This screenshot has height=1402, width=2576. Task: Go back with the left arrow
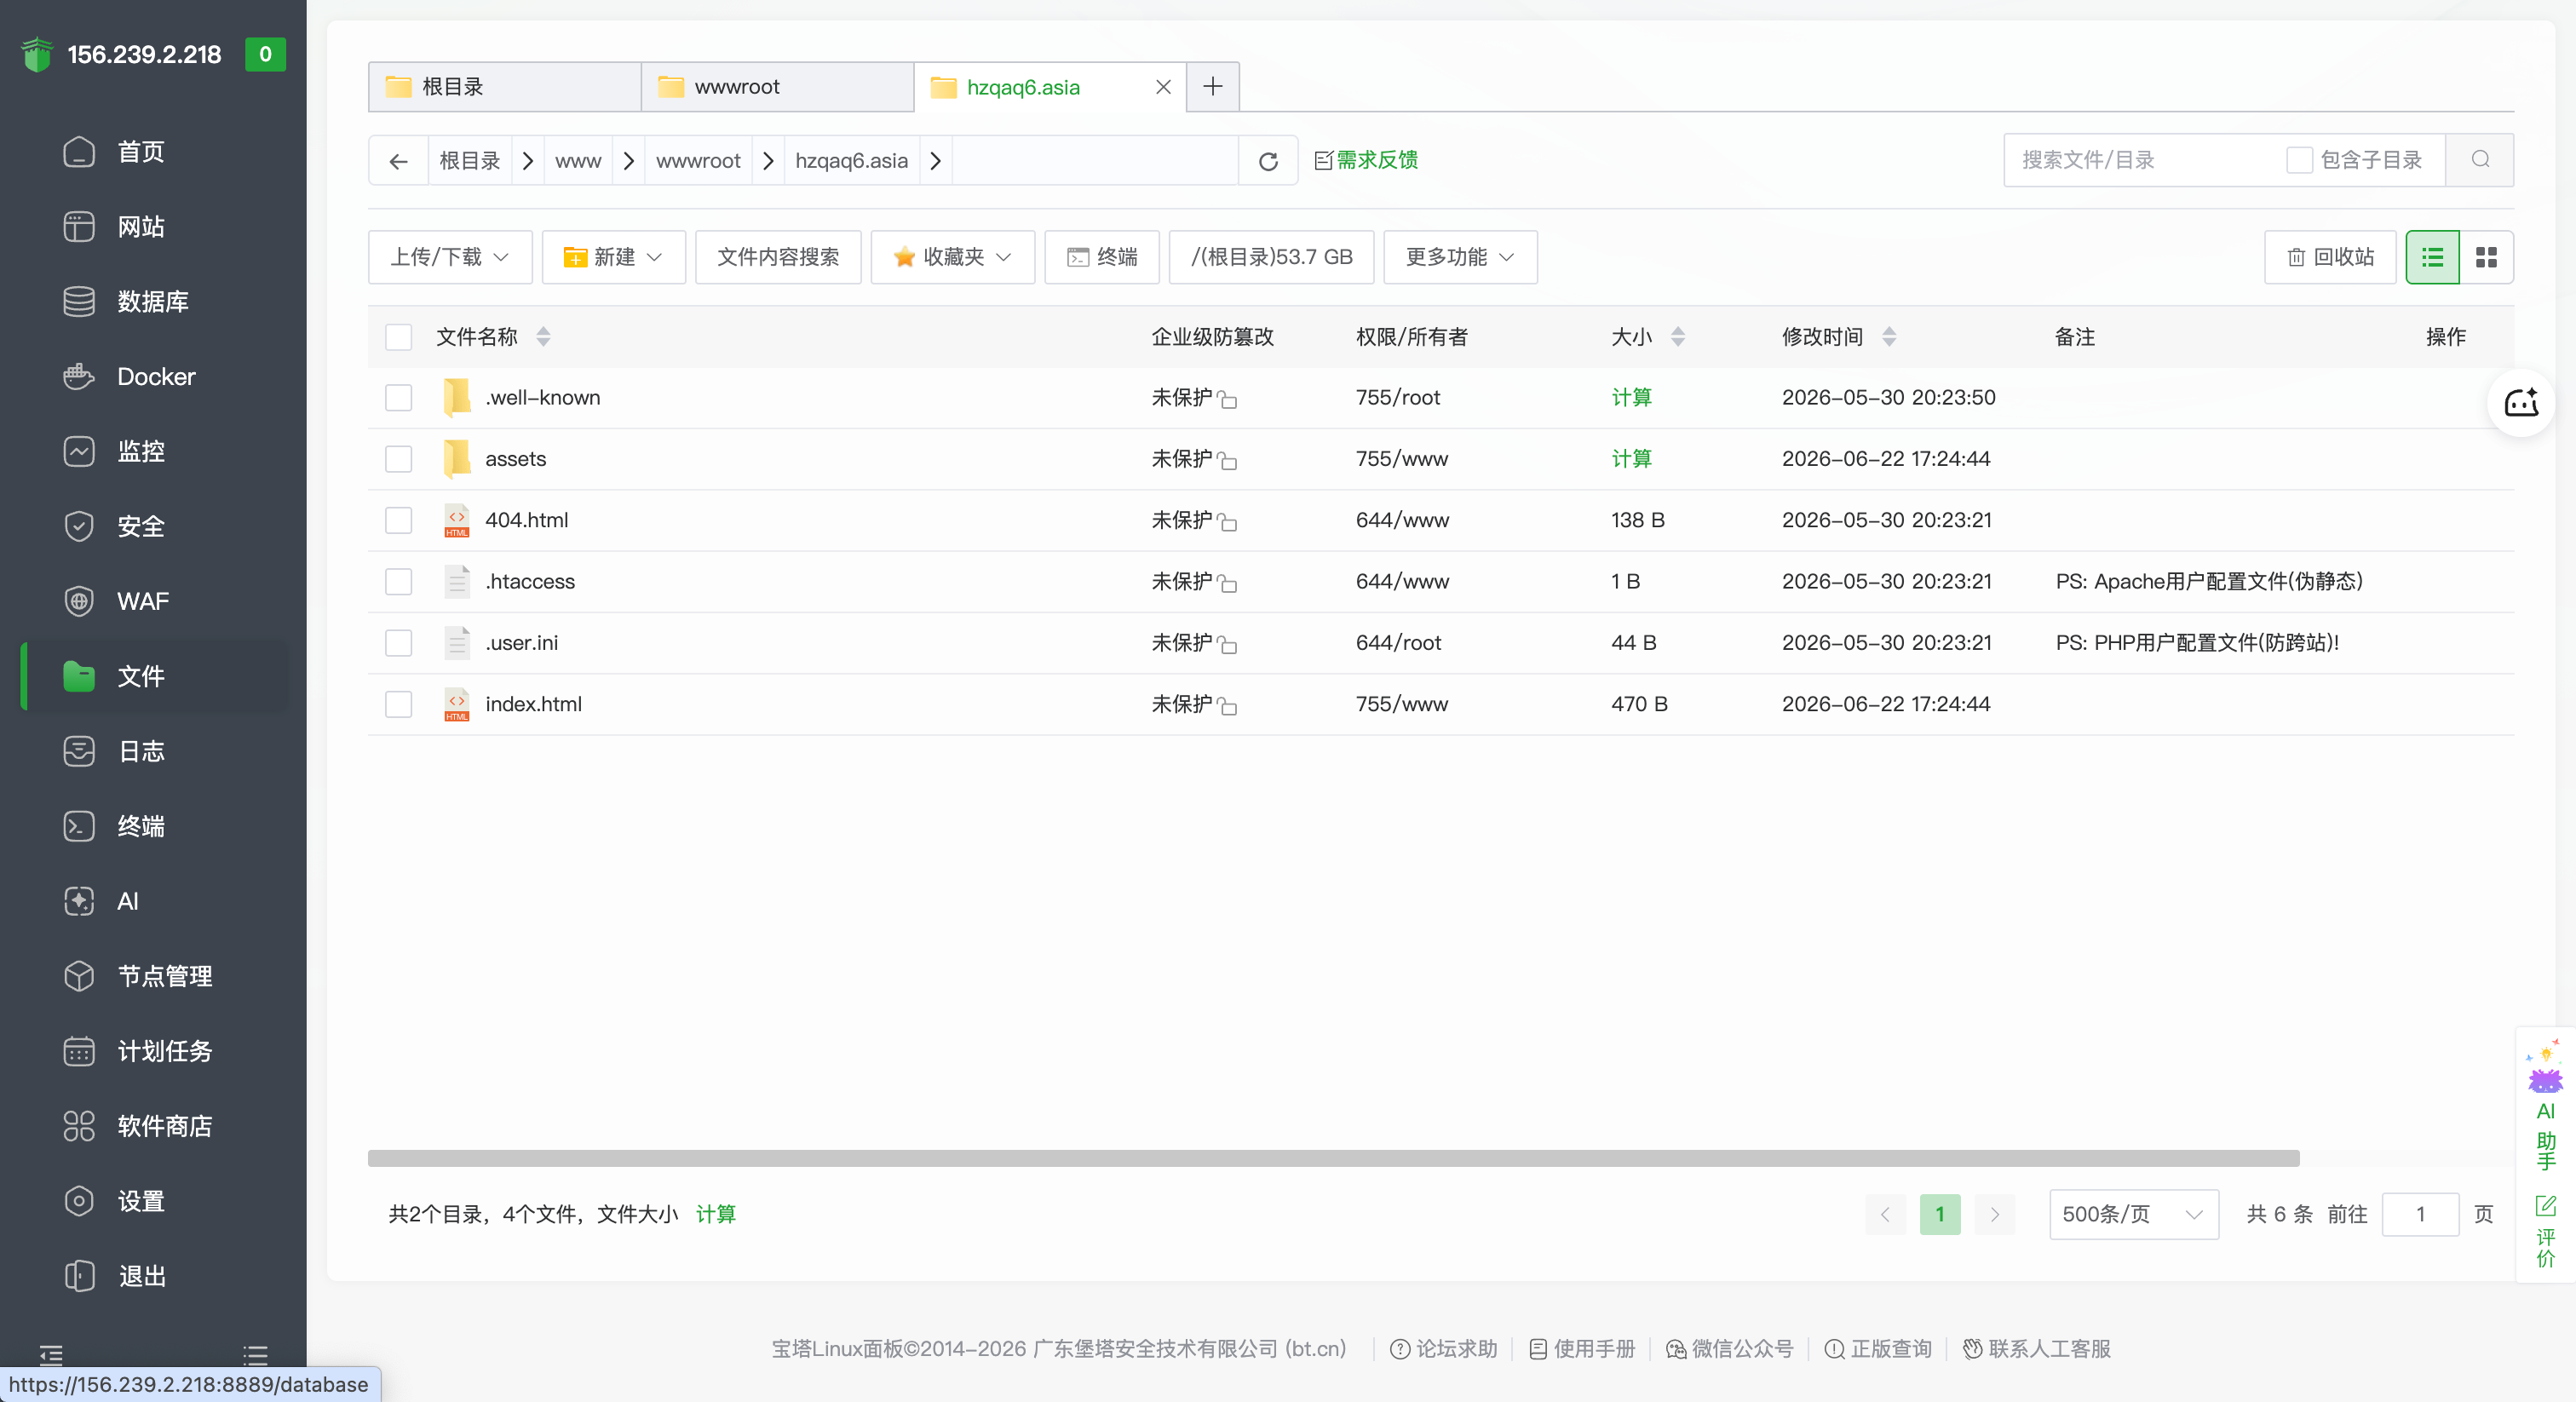[398, 161]
